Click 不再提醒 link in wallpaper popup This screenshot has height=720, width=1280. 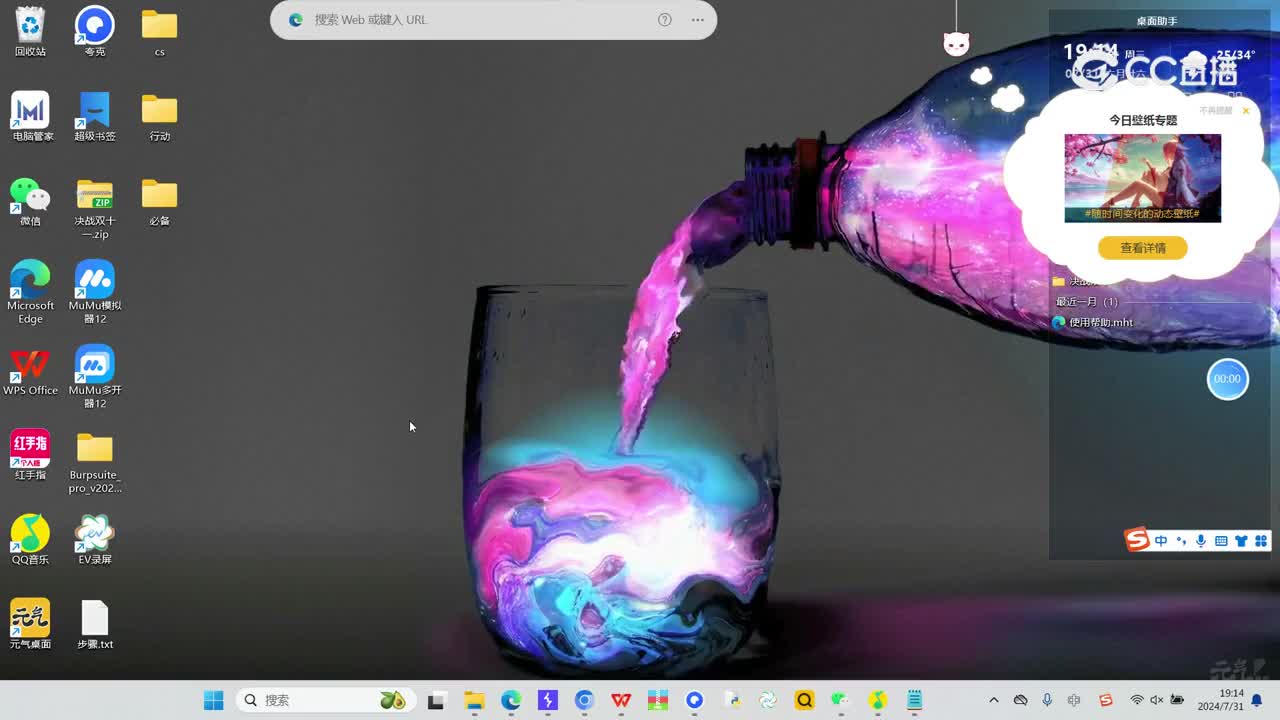(x=1215, y=110)
